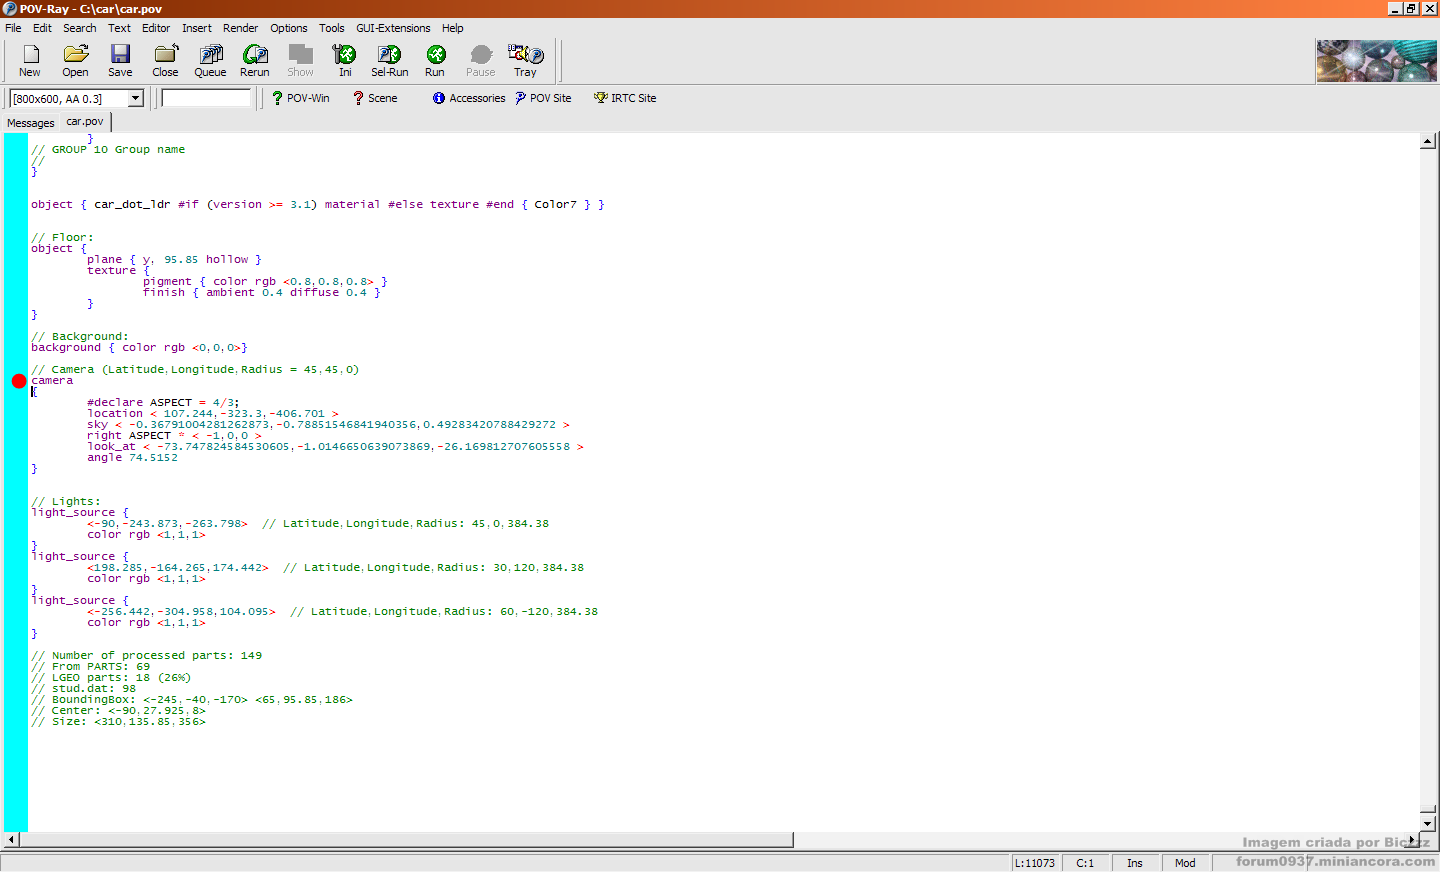
Task: Click the 'Ins' indicator in status bar
Action: 1135,863
